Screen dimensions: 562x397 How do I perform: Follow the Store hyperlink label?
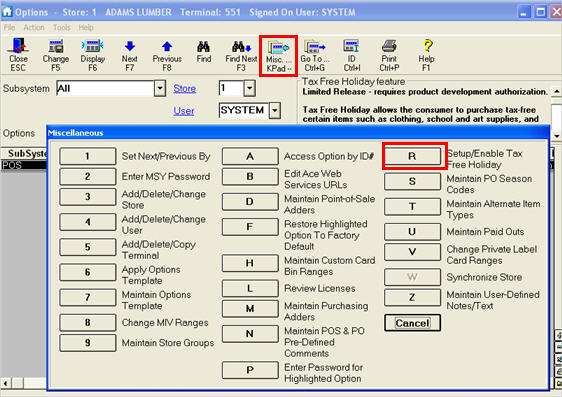tap(185, 89)
